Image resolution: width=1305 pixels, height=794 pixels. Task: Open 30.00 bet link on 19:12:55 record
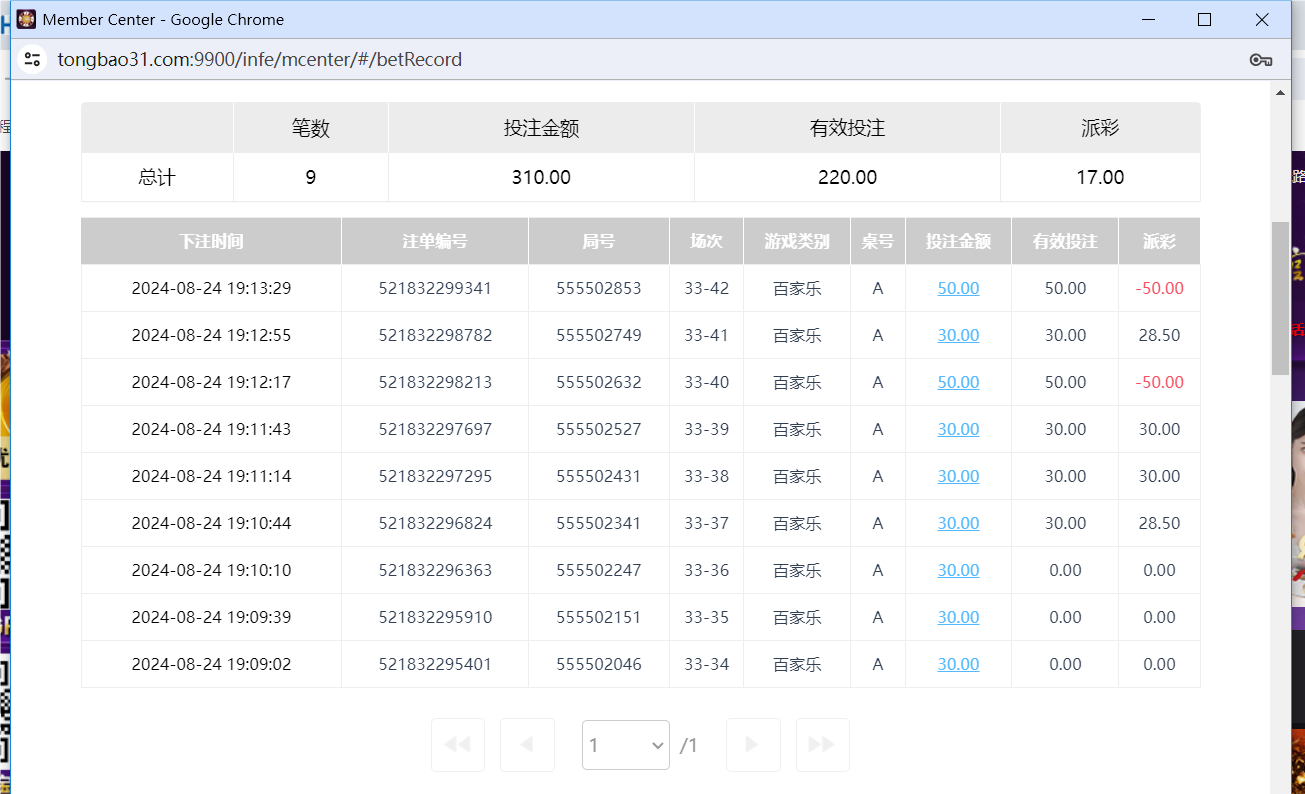coord(958,335)
